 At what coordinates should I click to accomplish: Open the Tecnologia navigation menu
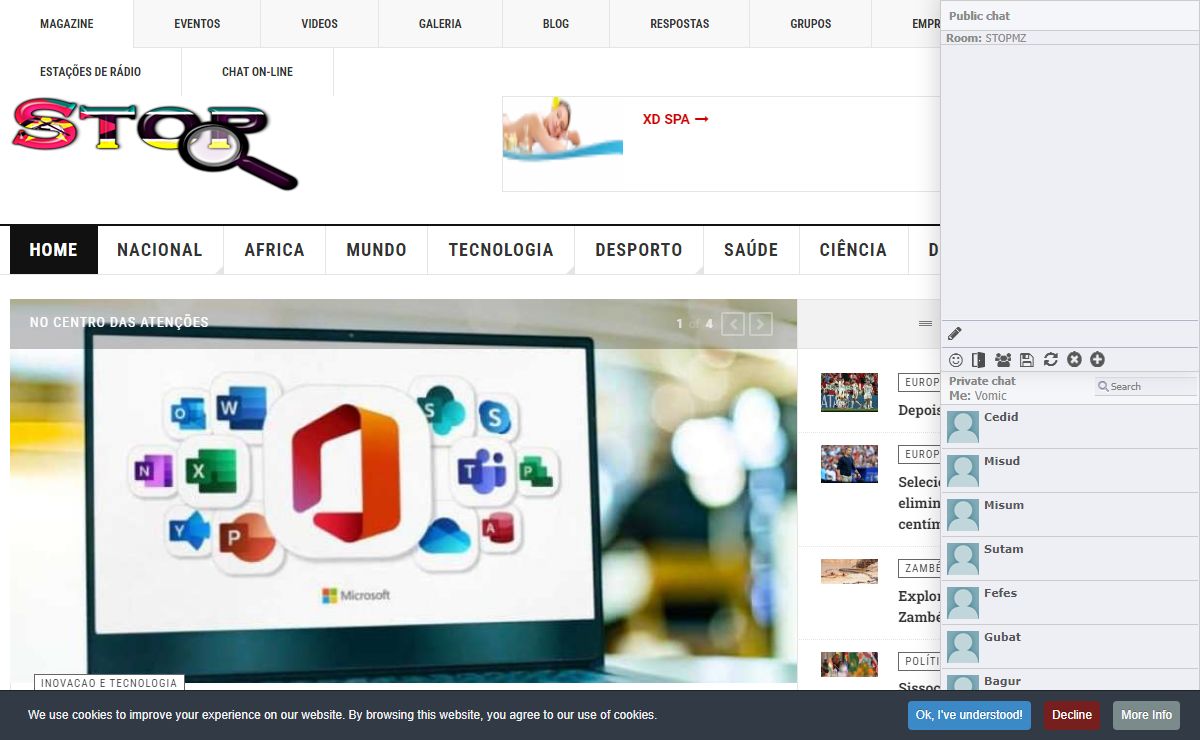(x=500, y=250)
